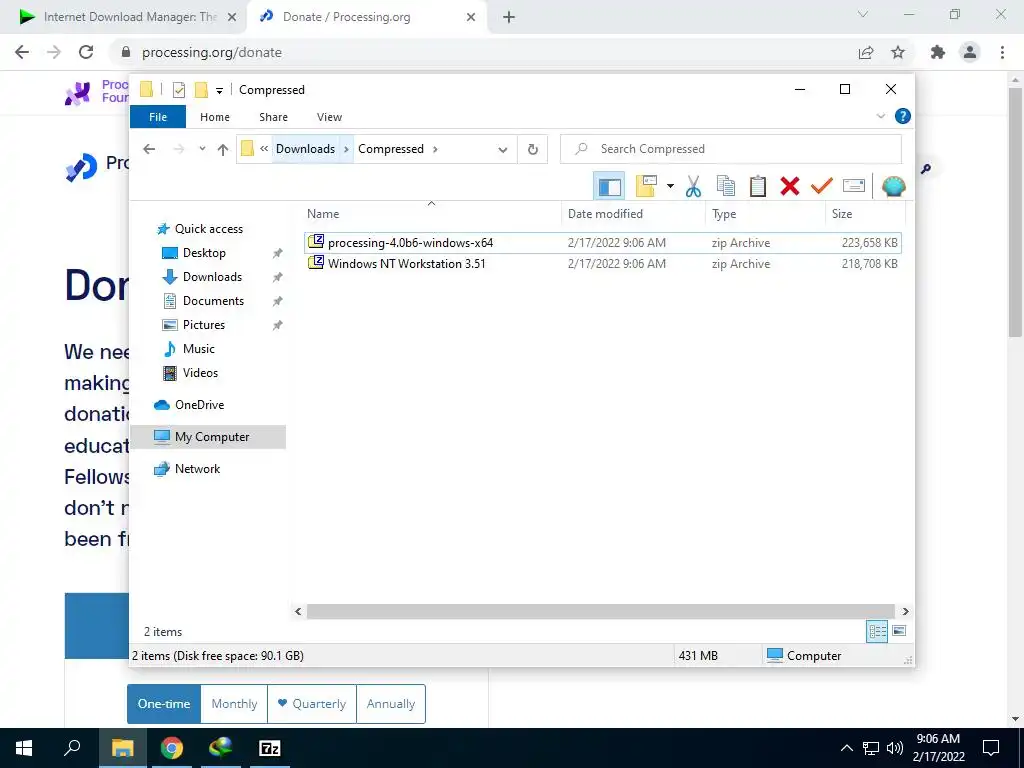Open recent locations dropdown arrow
The image size is (1024, 768).
tap(202, 149)
